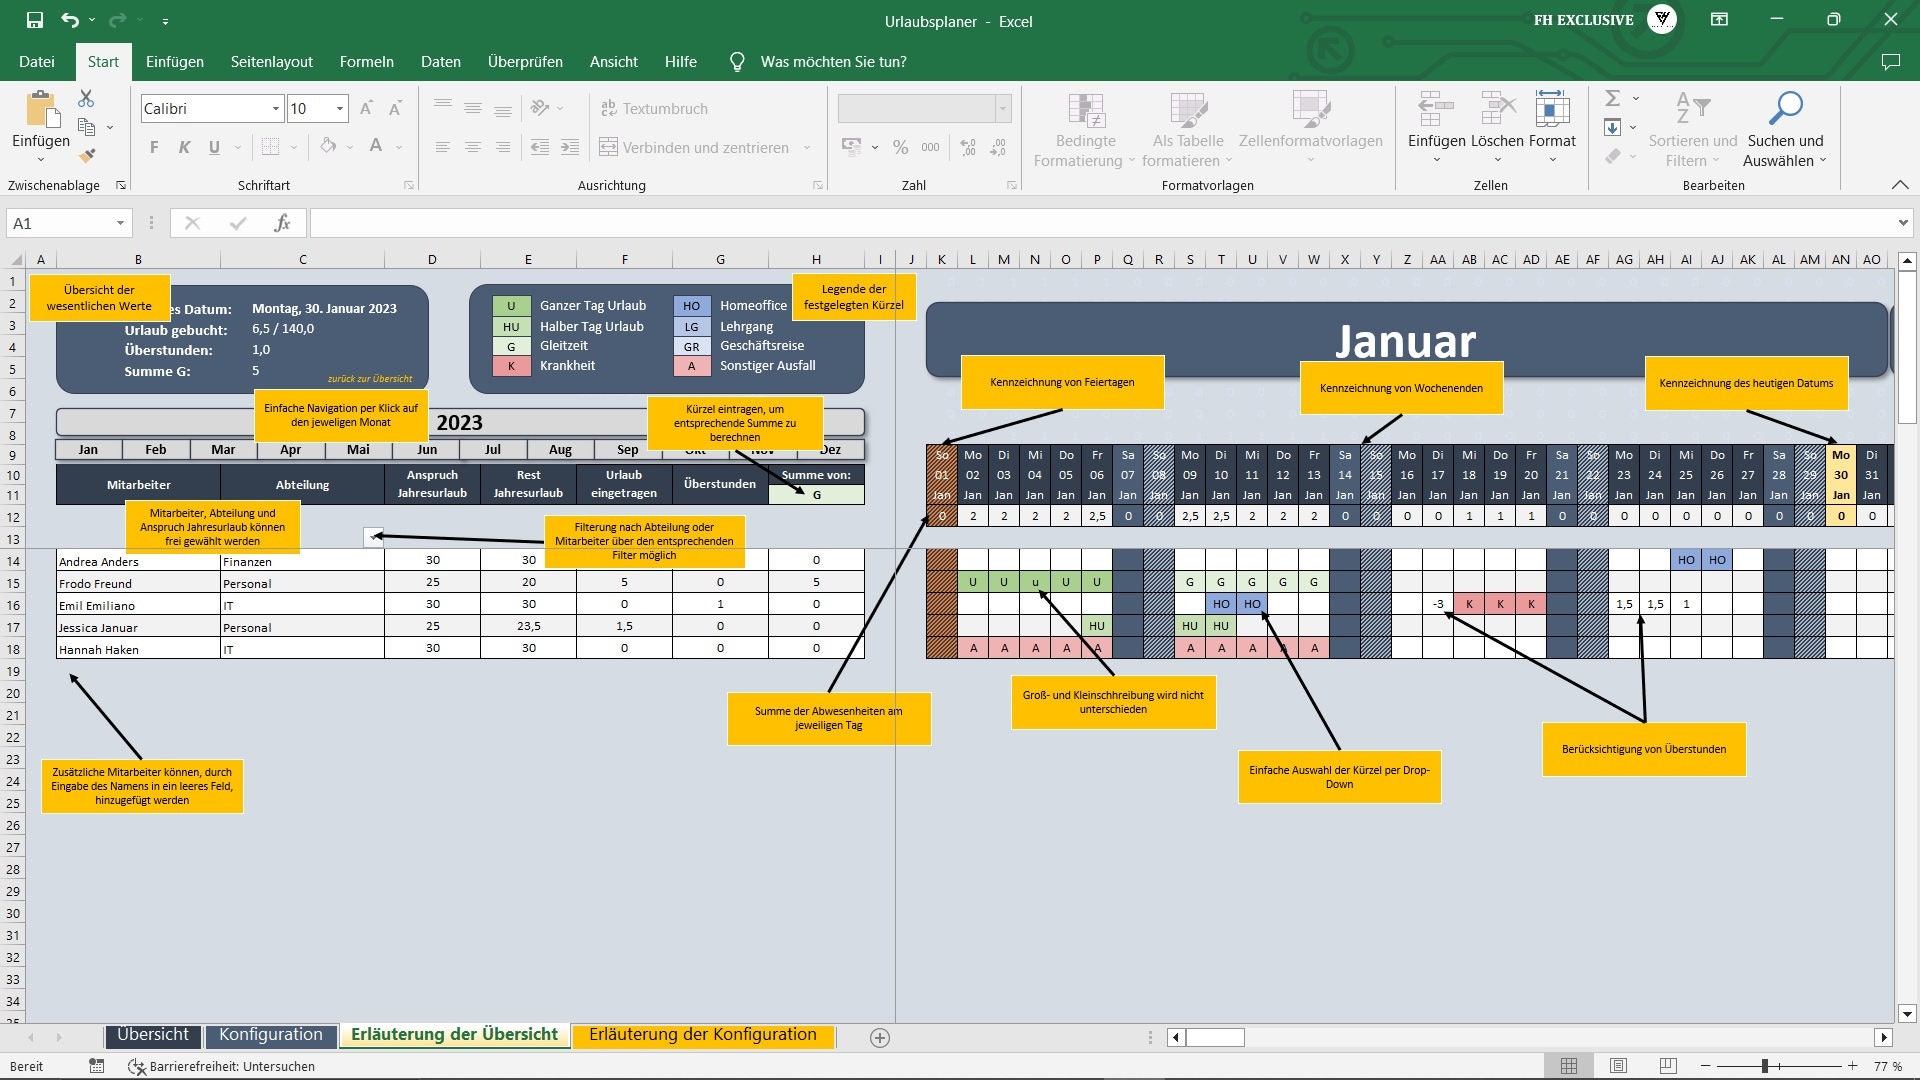Apply percentage number format
Screen dimensions: 1920x1080
point(899,147)
